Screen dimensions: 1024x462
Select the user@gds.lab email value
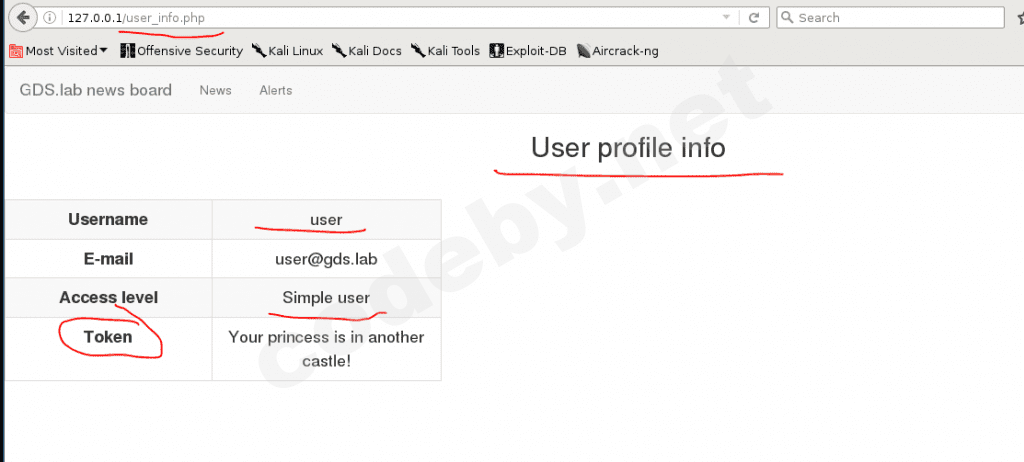[327, 259]
